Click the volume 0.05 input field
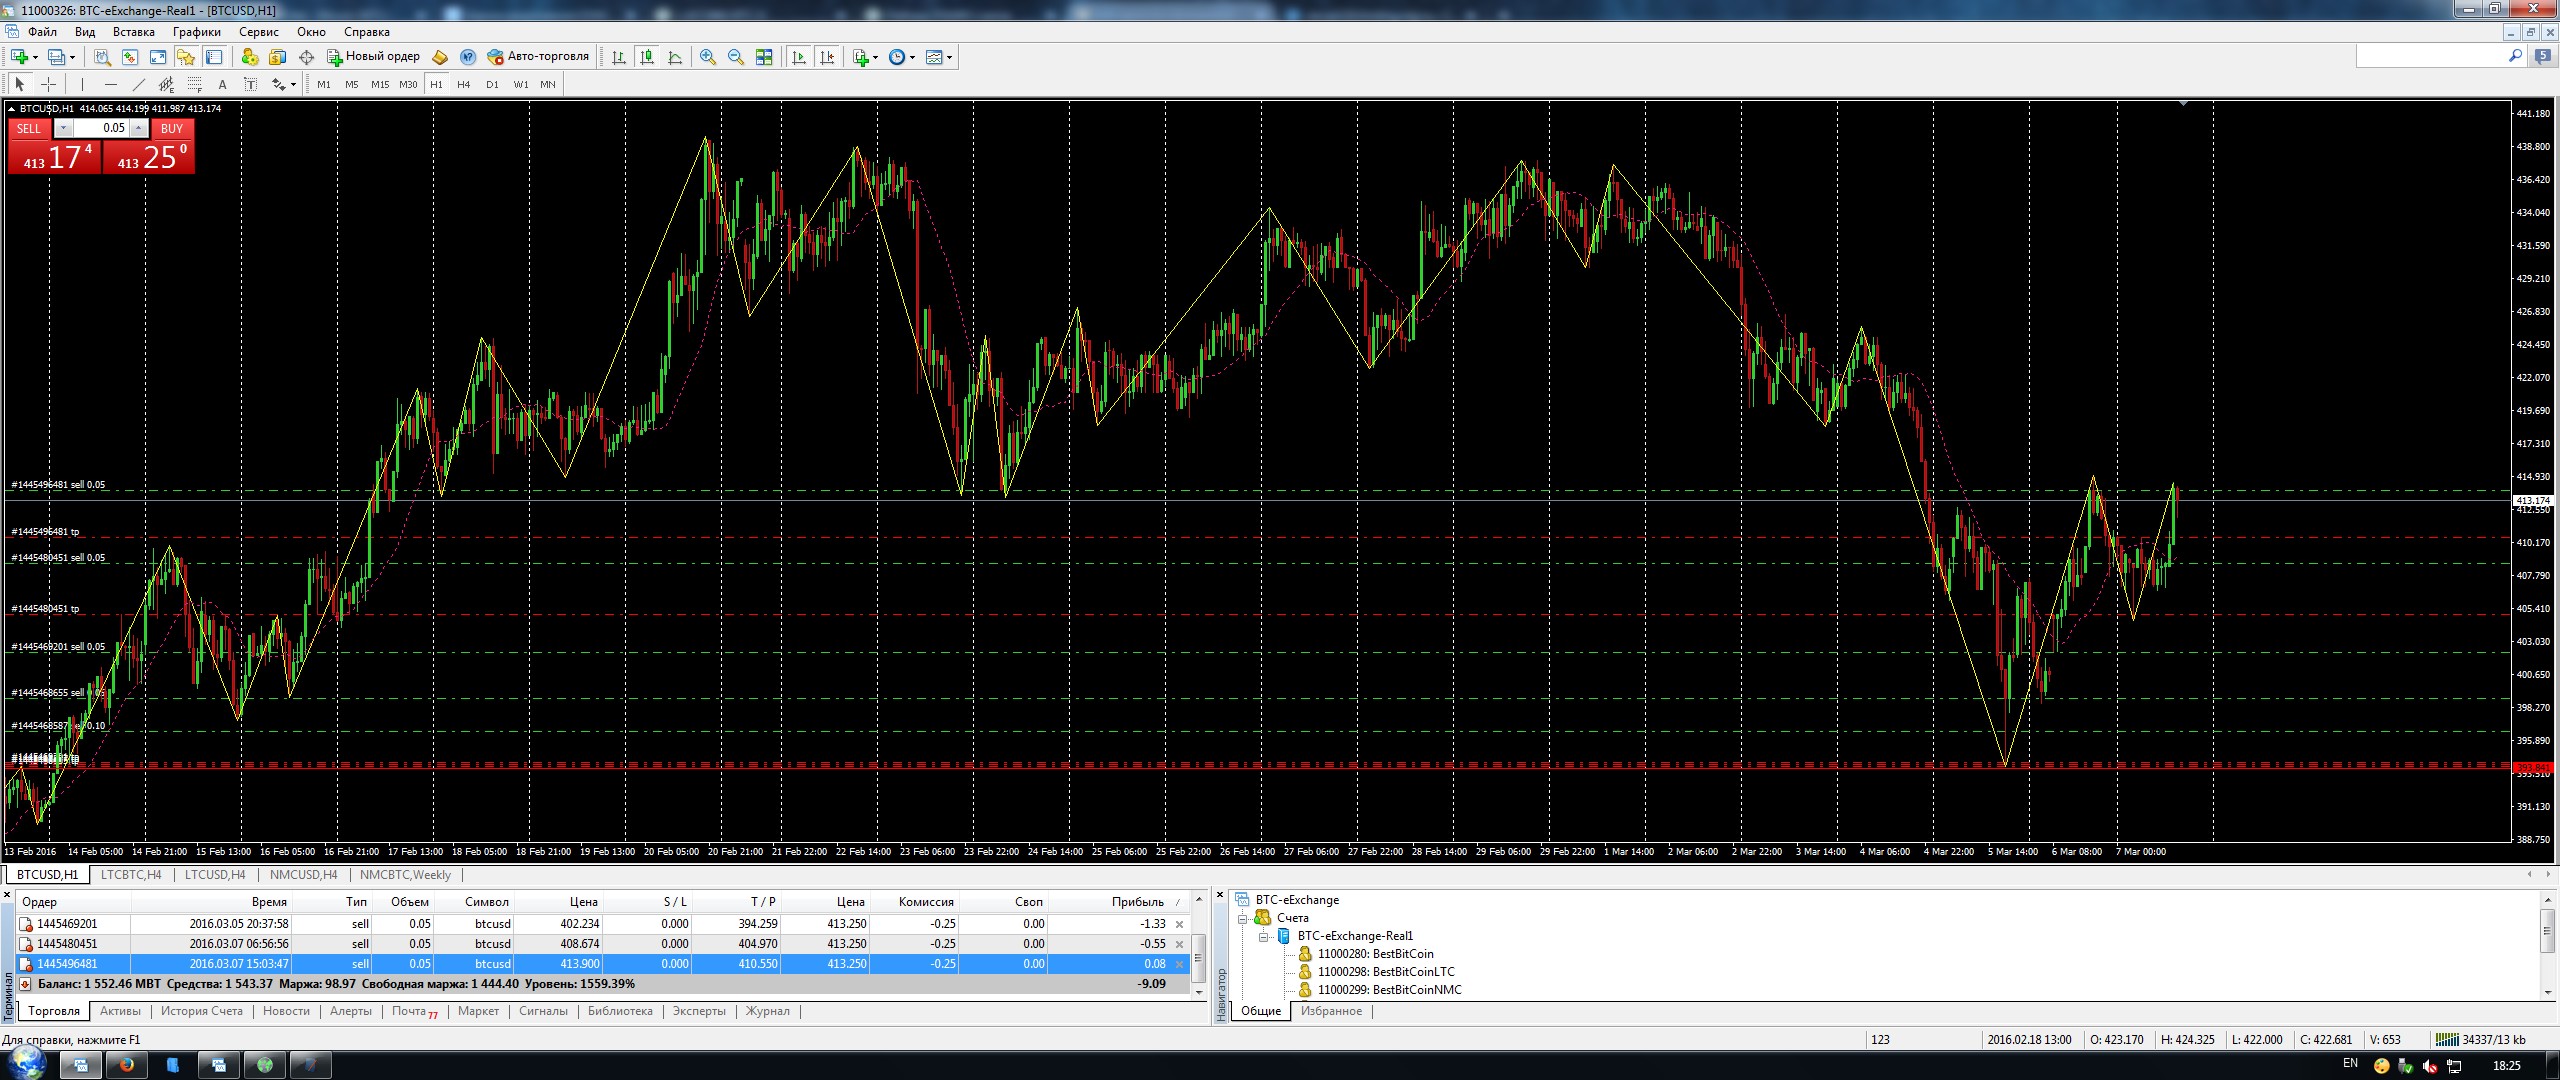 [x=101, y=128]
